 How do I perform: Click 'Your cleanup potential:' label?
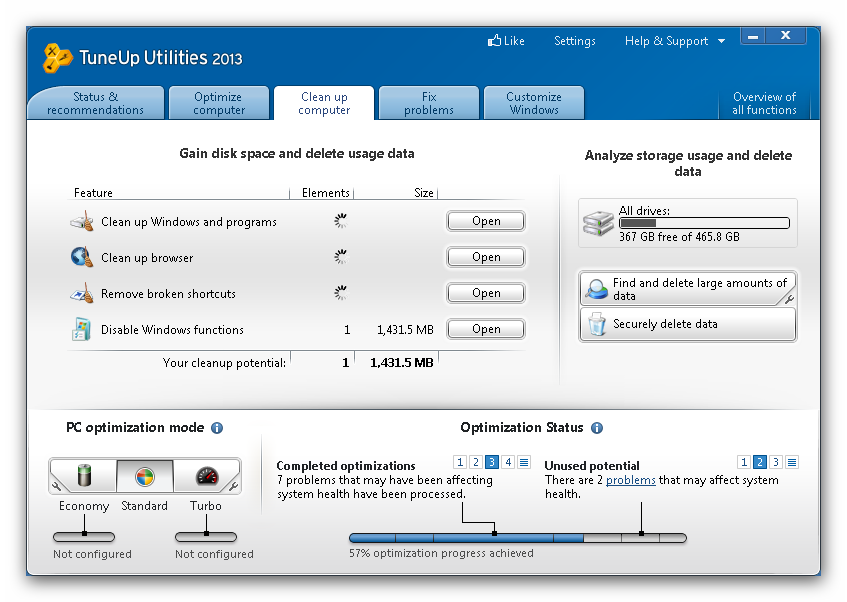[224, 363]
